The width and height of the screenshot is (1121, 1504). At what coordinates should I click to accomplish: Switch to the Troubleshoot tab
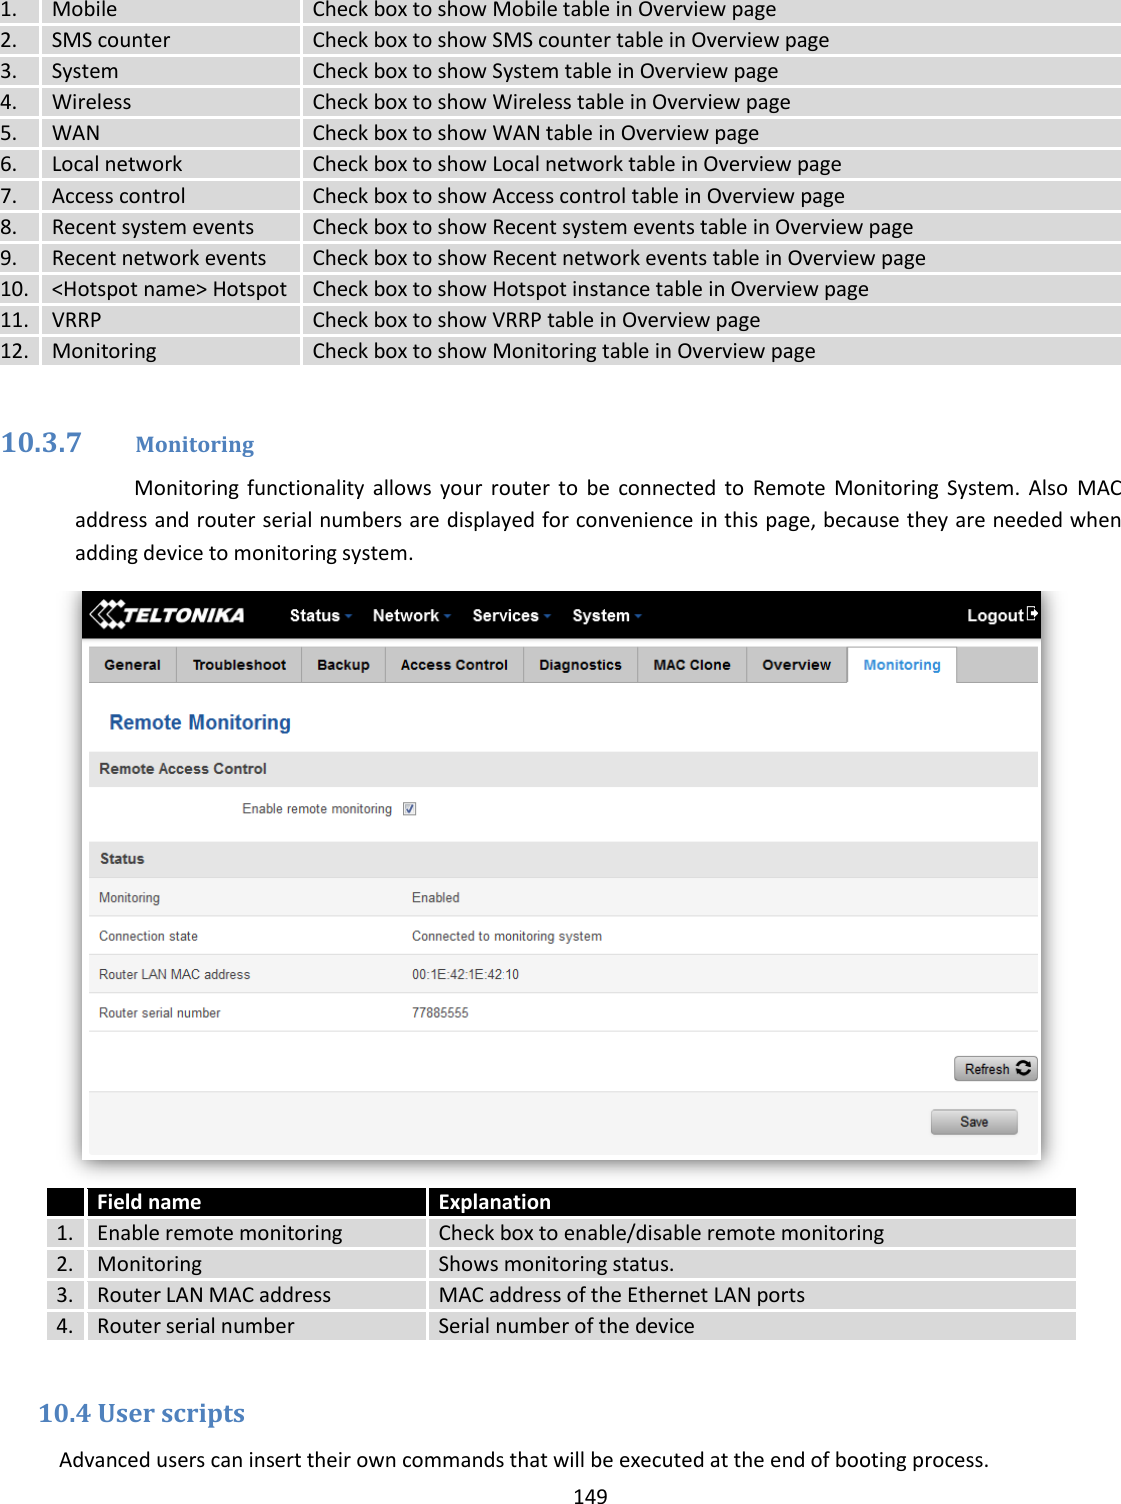point(239,664)
